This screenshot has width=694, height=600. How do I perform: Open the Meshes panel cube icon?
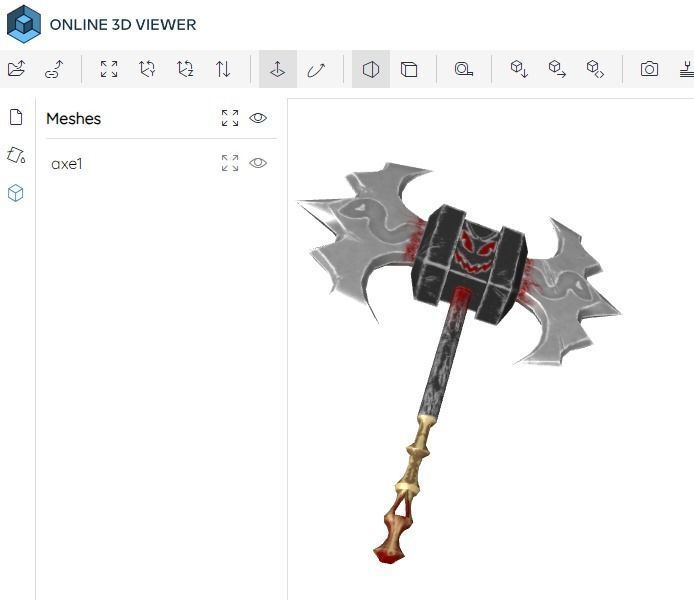click(15, 193)
